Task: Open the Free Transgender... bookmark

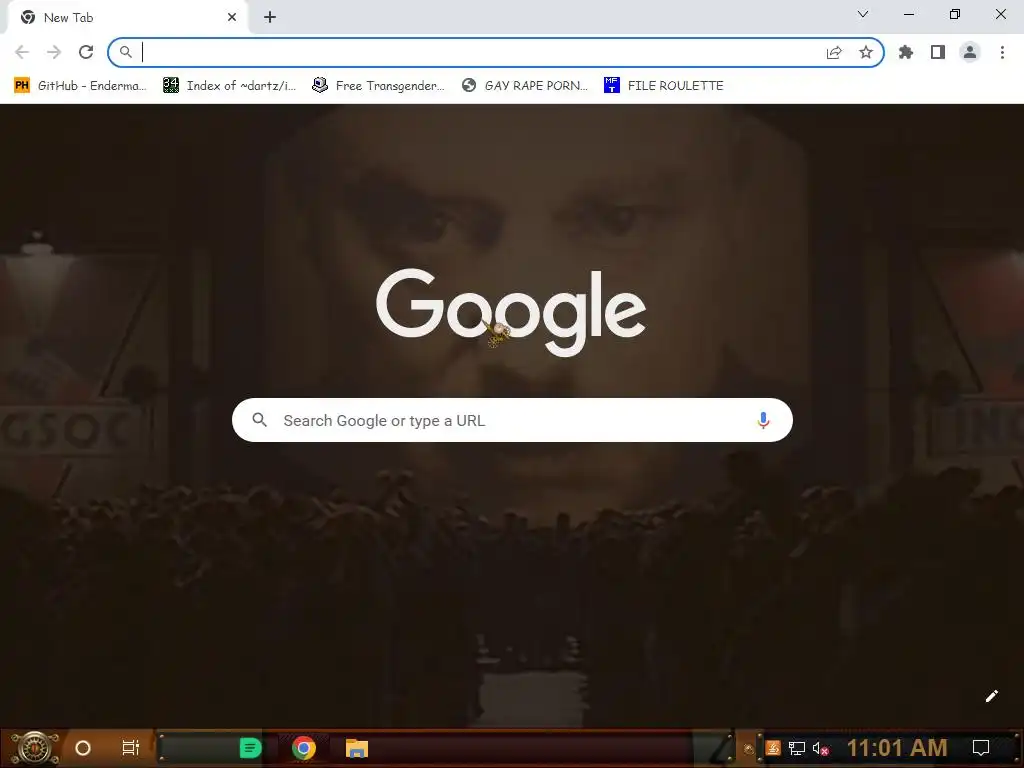Action: 378,86
